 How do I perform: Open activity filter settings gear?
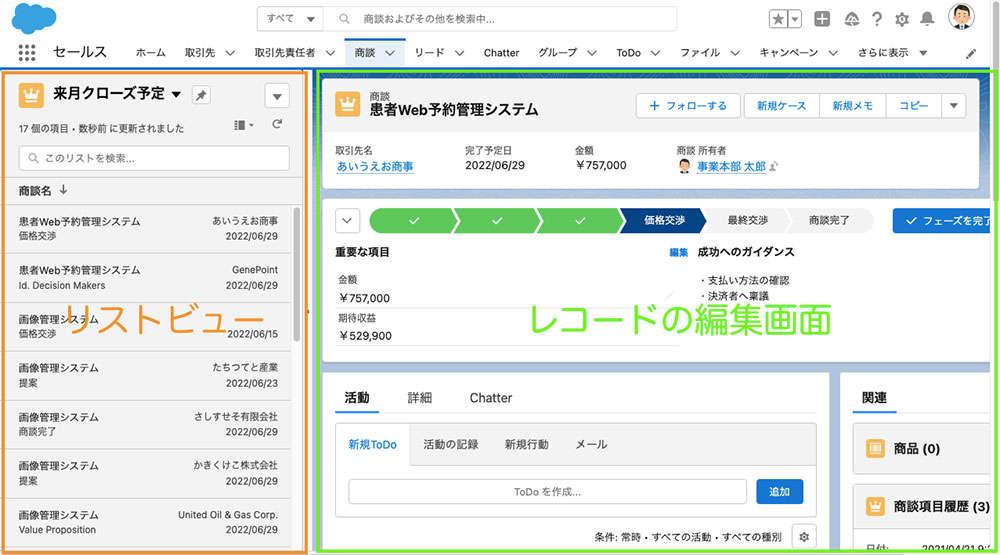(802, 537)
